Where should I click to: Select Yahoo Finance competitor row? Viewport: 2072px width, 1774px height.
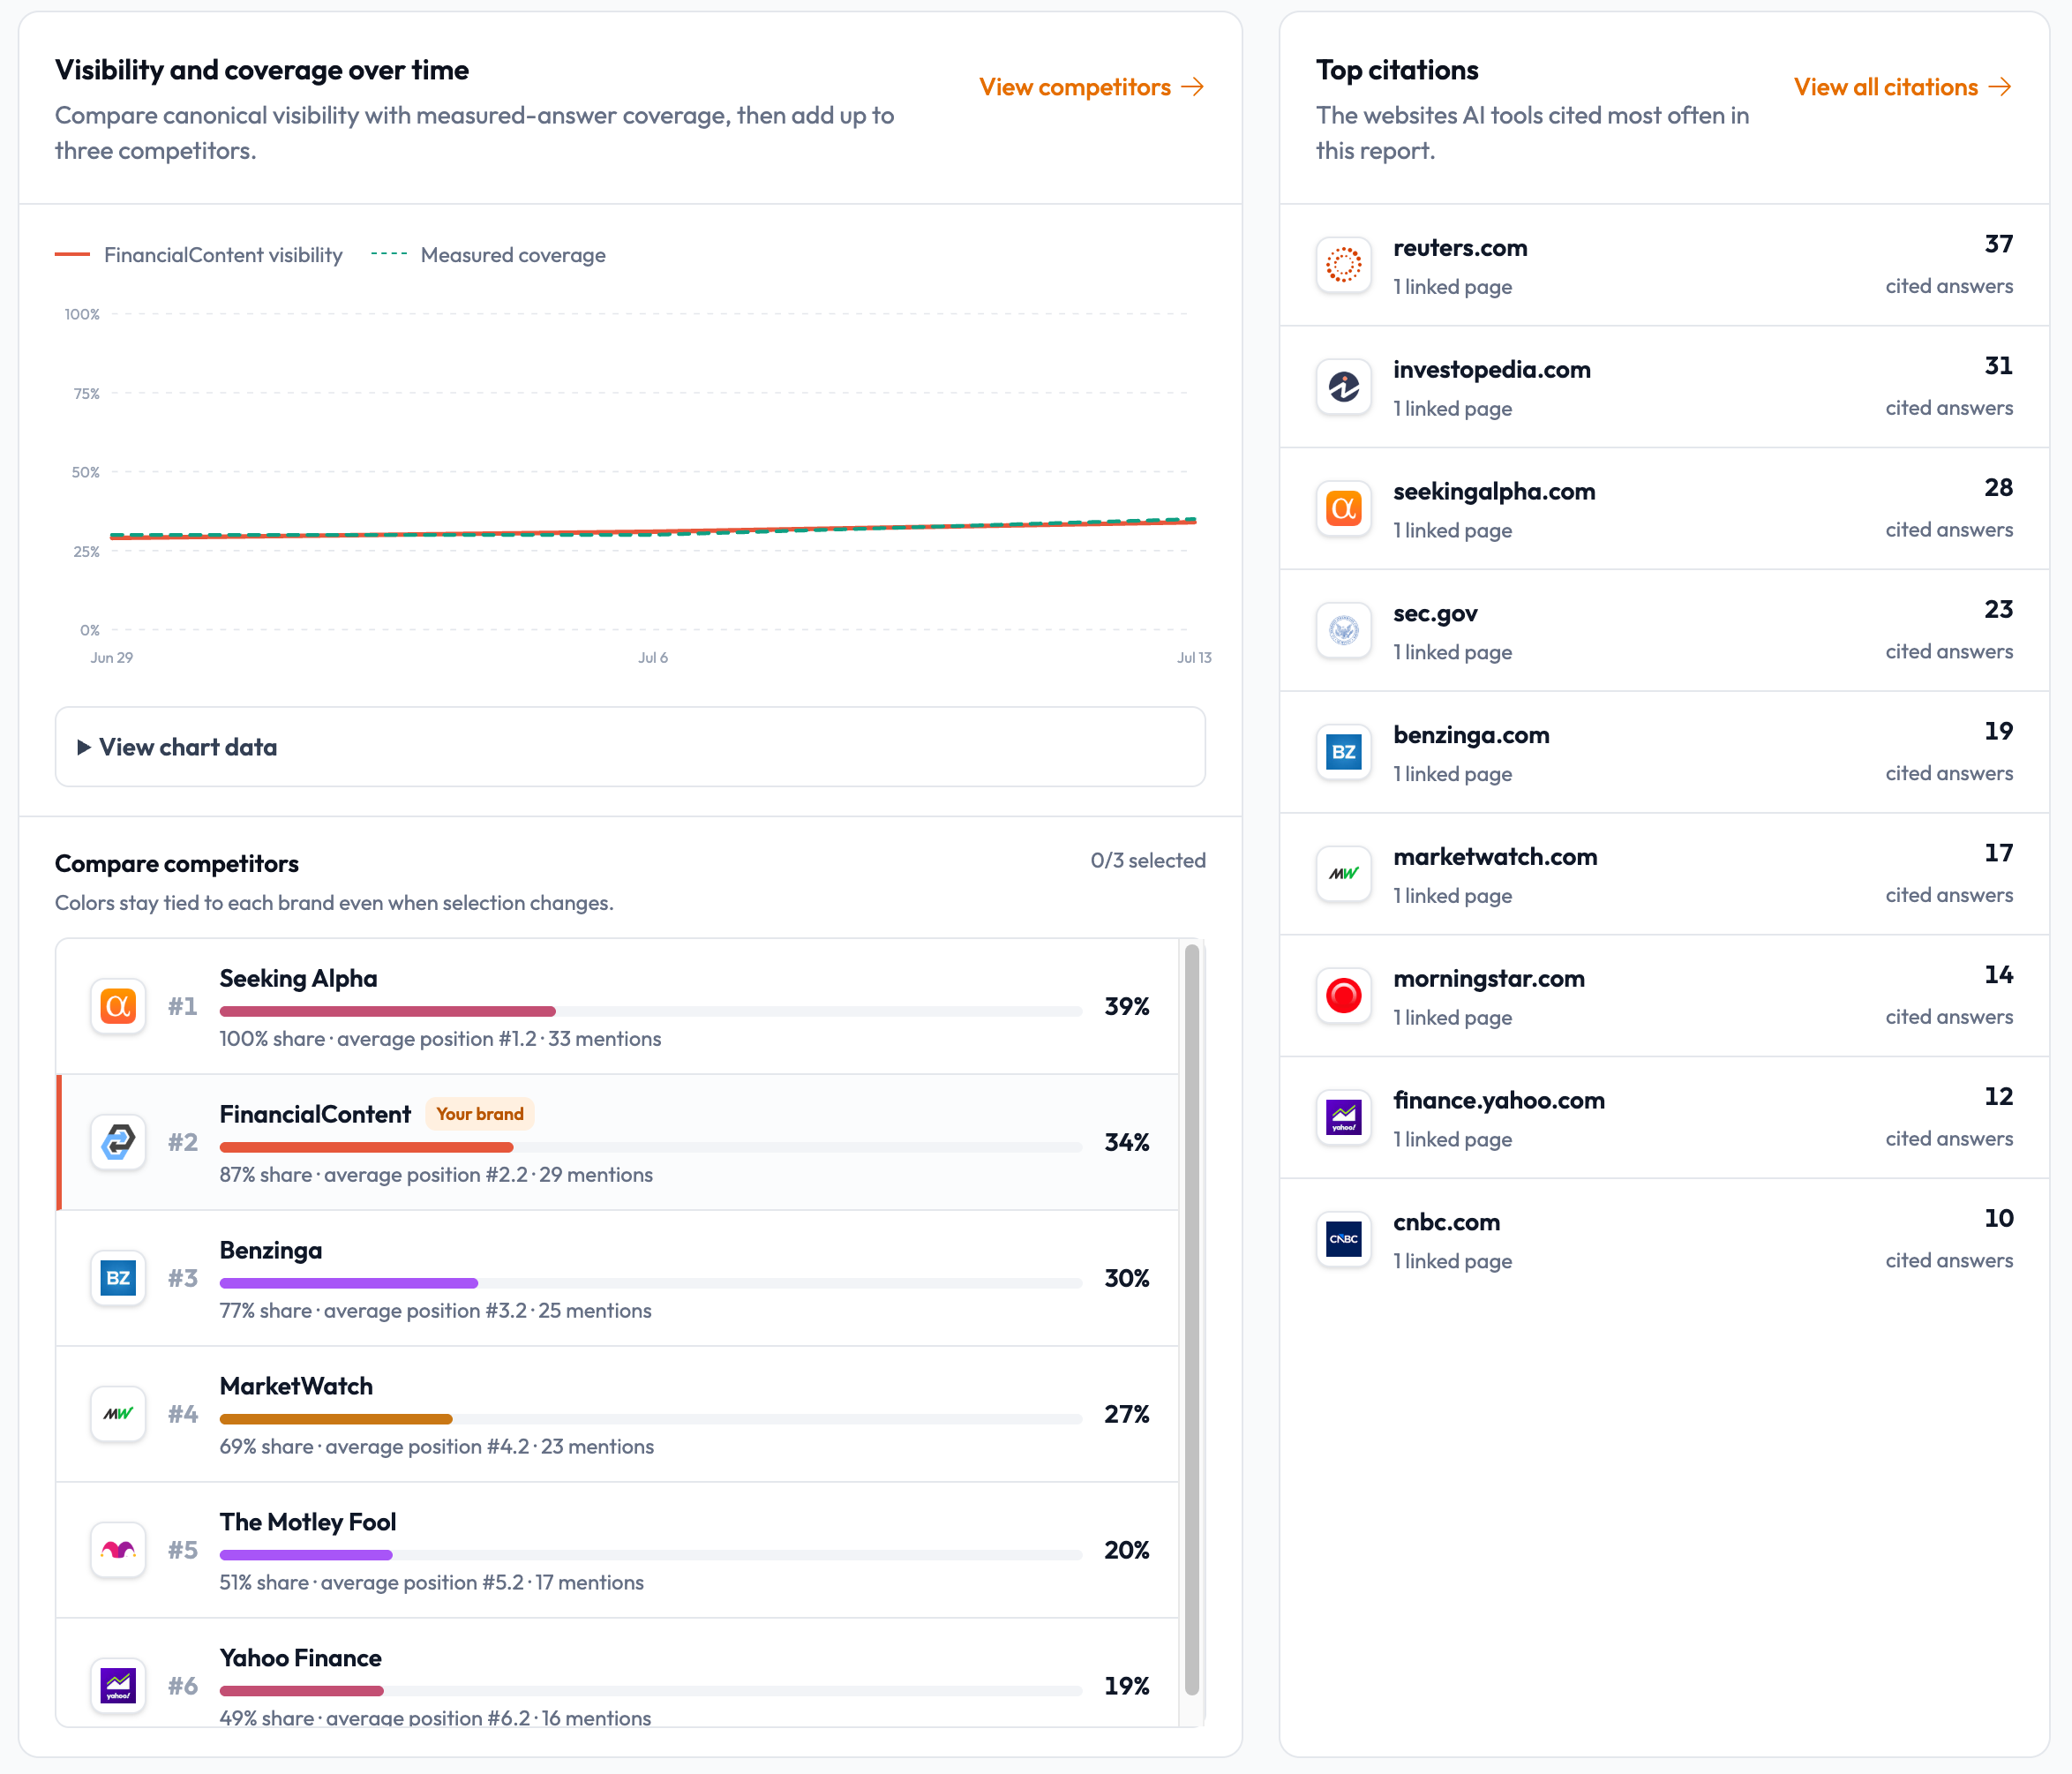pos(617,1673)
